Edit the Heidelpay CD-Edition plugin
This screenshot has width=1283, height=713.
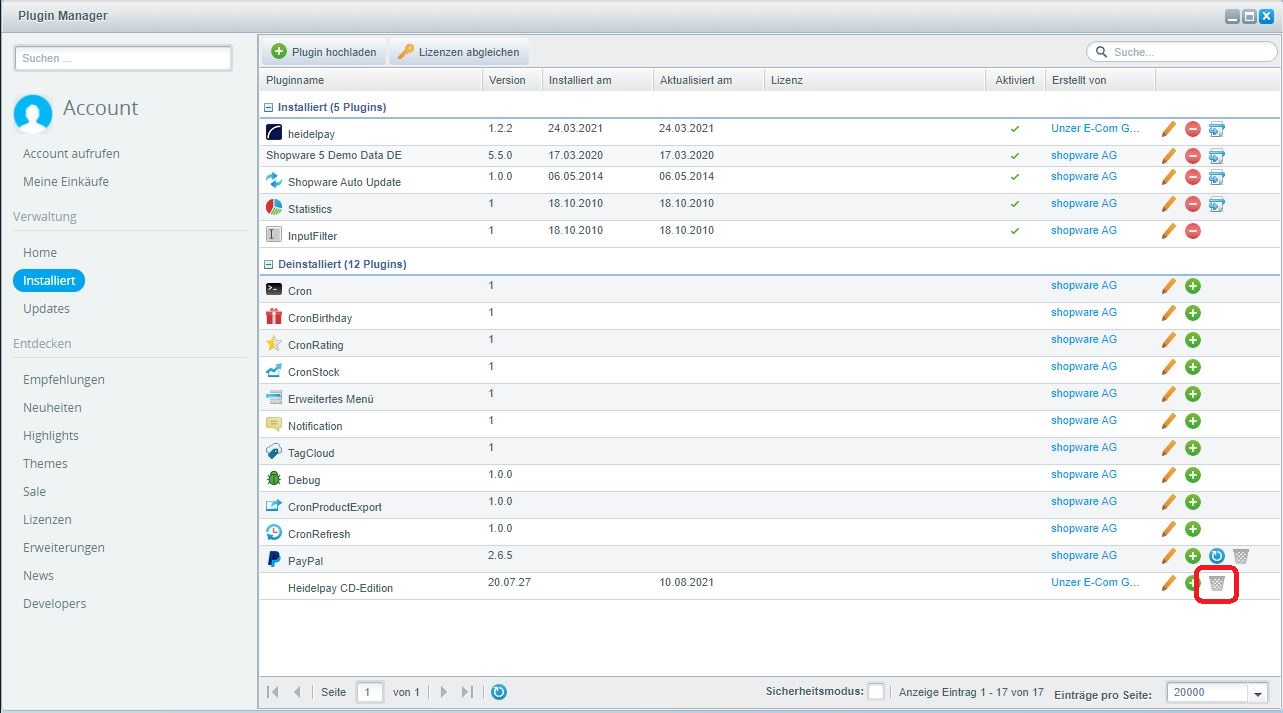click(1168, 583)
